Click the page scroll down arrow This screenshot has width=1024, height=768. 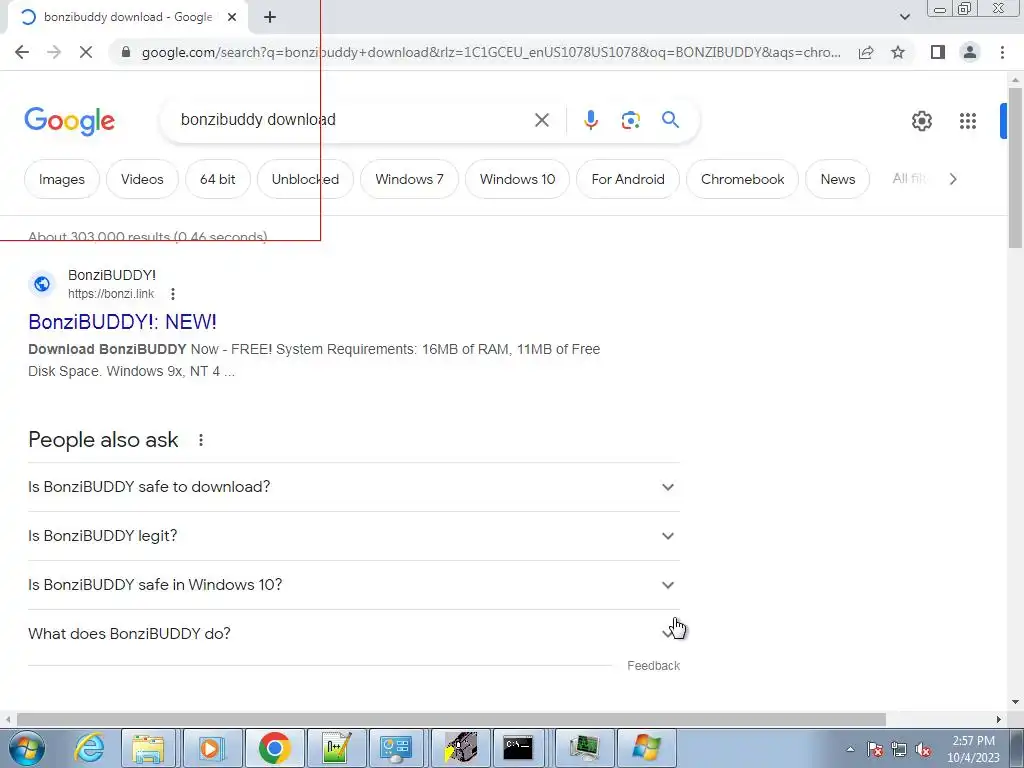click(x=1015, y=703)
